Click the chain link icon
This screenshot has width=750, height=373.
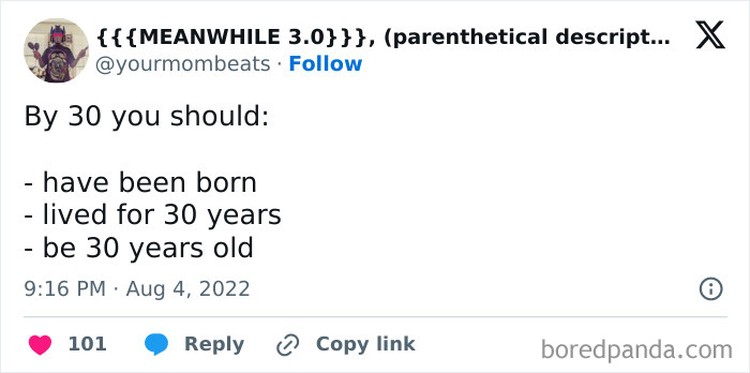(x=288, y=345)
